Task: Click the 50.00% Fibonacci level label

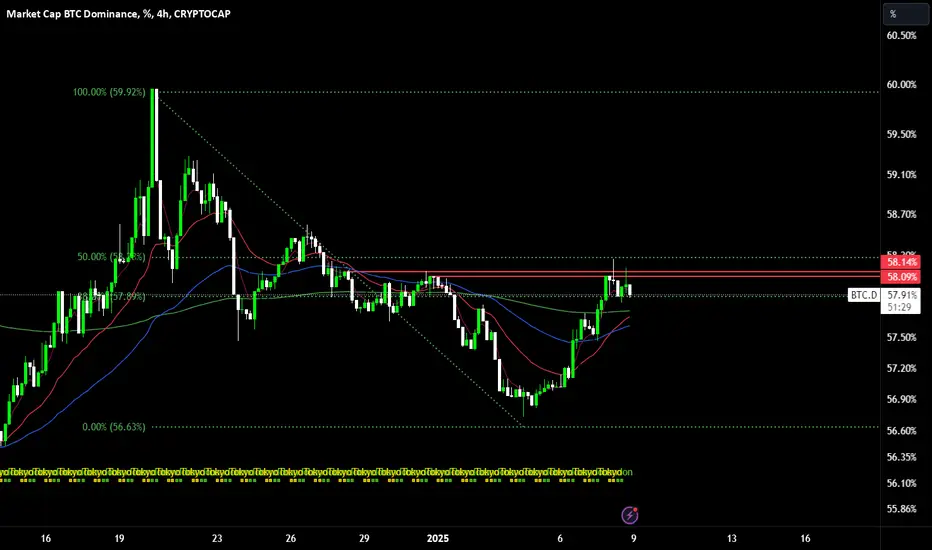Action: [x=111, y=257]
